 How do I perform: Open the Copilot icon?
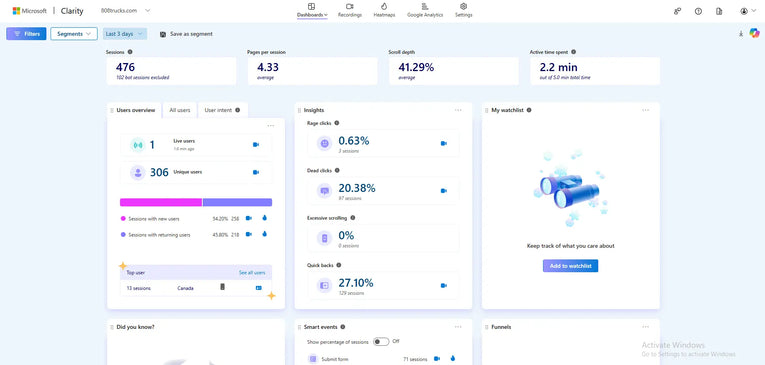pos(754,33)
